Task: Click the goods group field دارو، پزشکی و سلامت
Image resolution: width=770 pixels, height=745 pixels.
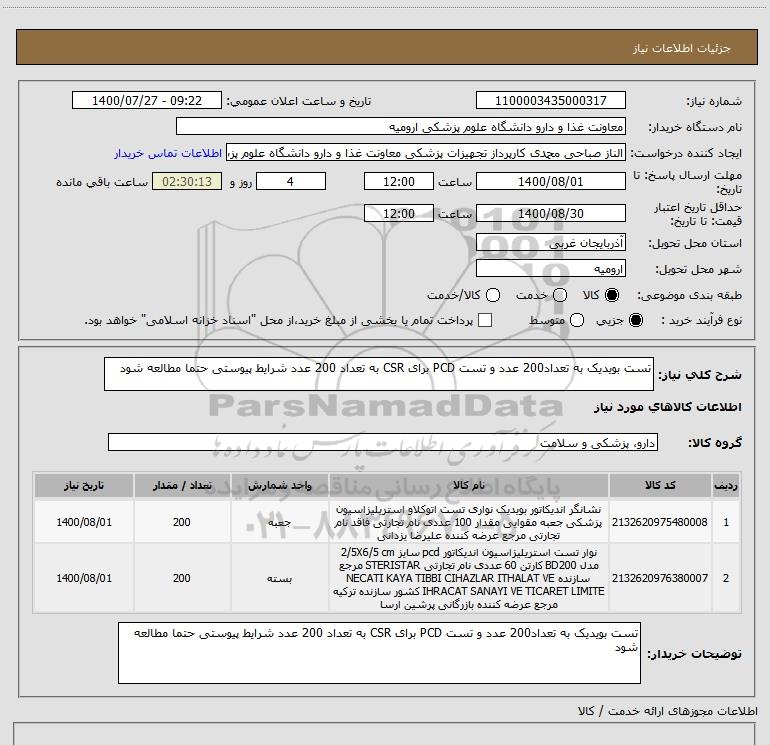Action: pos(383,442)
